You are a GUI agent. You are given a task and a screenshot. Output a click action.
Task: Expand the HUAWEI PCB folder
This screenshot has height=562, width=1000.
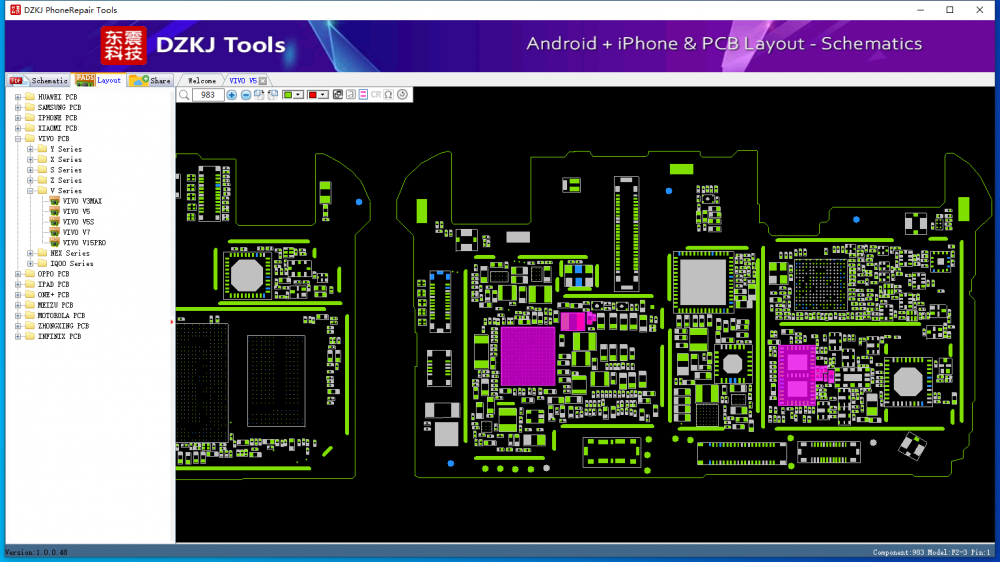pyautogui.click(x=18, y=97)
